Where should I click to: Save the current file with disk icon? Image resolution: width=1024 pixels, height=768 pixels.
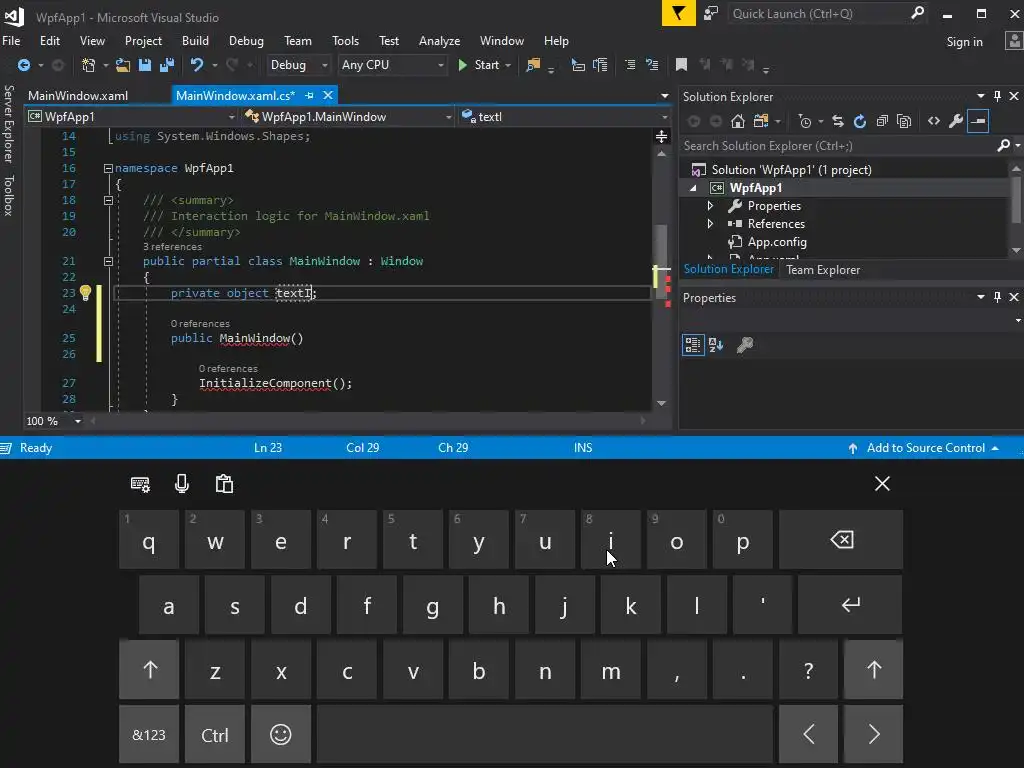(145, 65)
